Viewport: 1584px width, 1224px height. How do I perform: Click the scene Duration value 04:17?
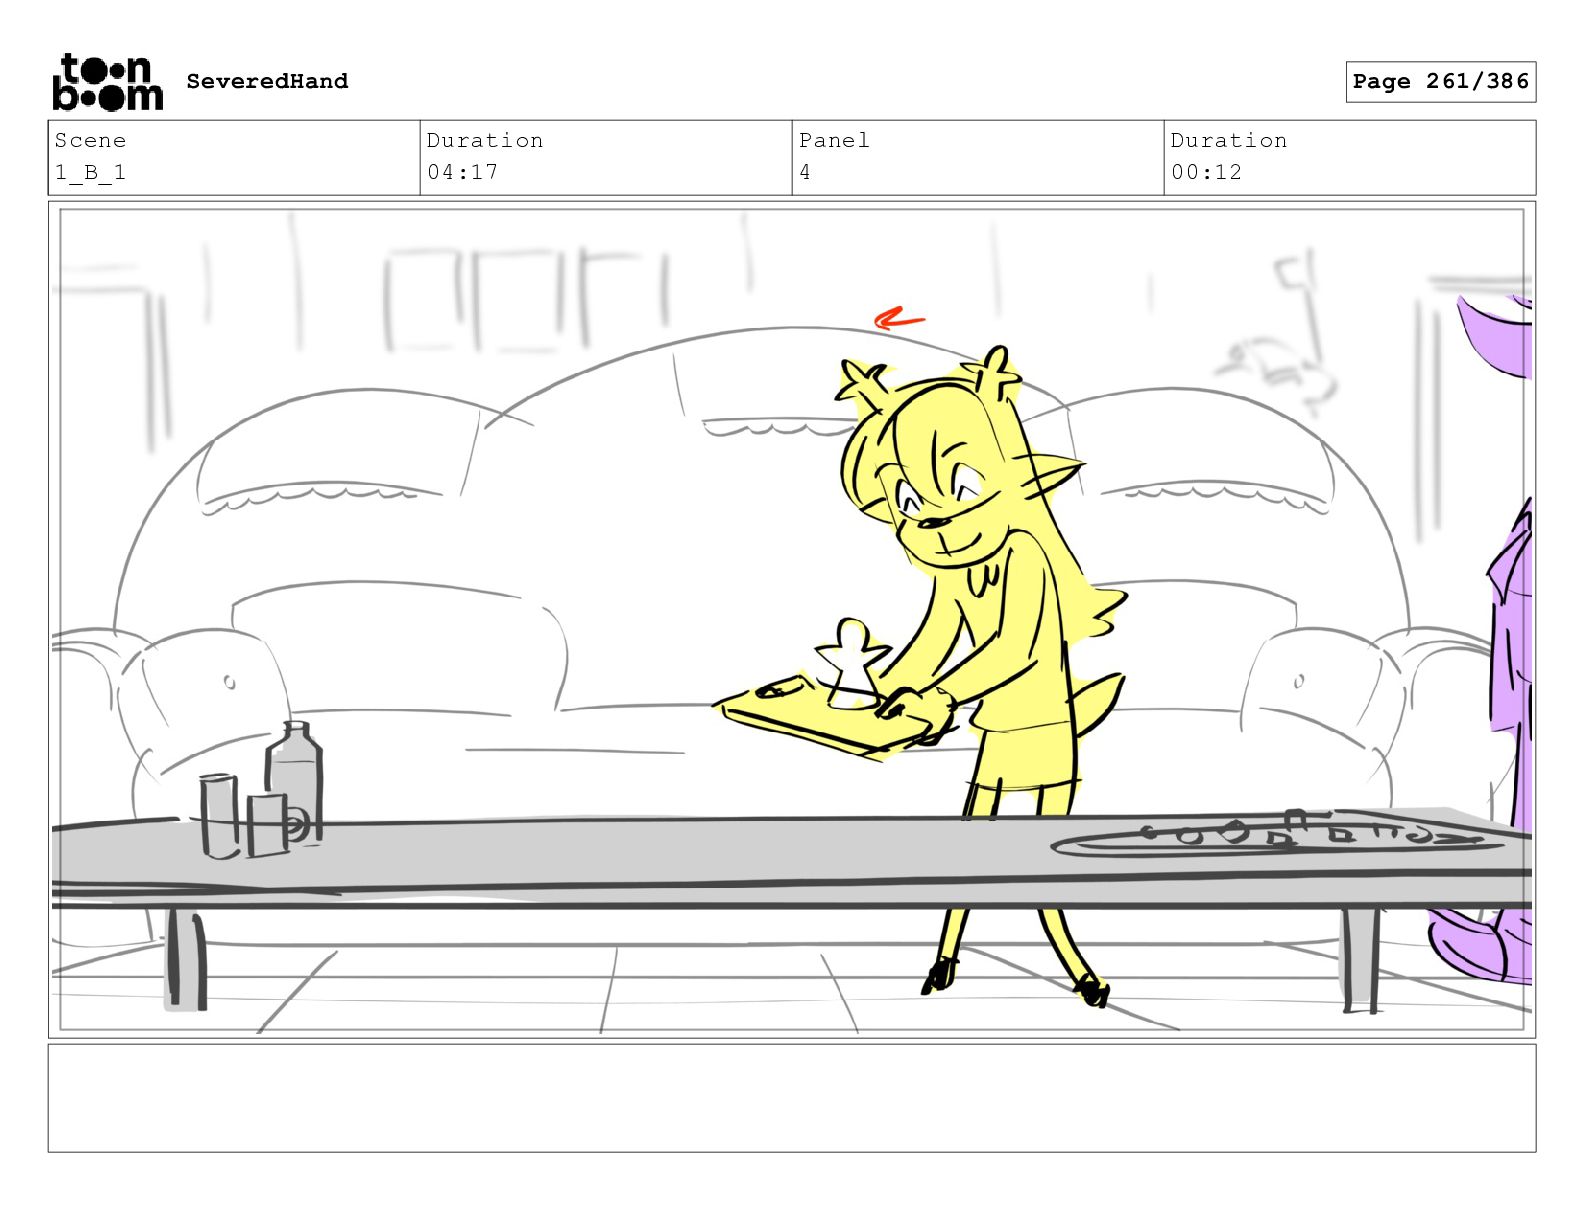tap(462, 172)
